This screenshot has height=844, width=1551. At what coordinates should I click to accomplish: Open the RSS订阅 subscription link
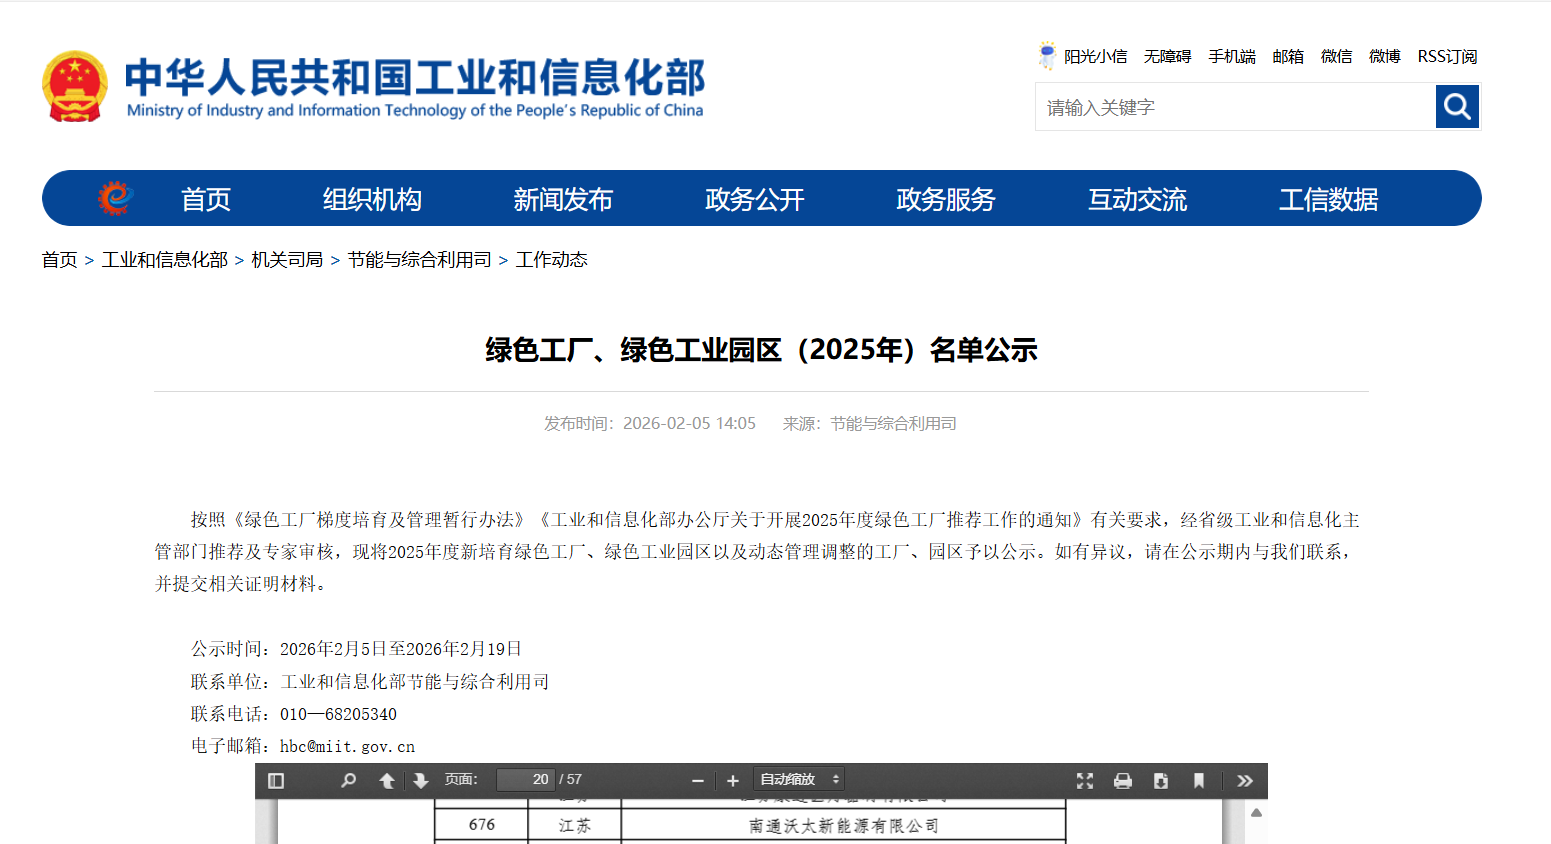pos(1447,56)
